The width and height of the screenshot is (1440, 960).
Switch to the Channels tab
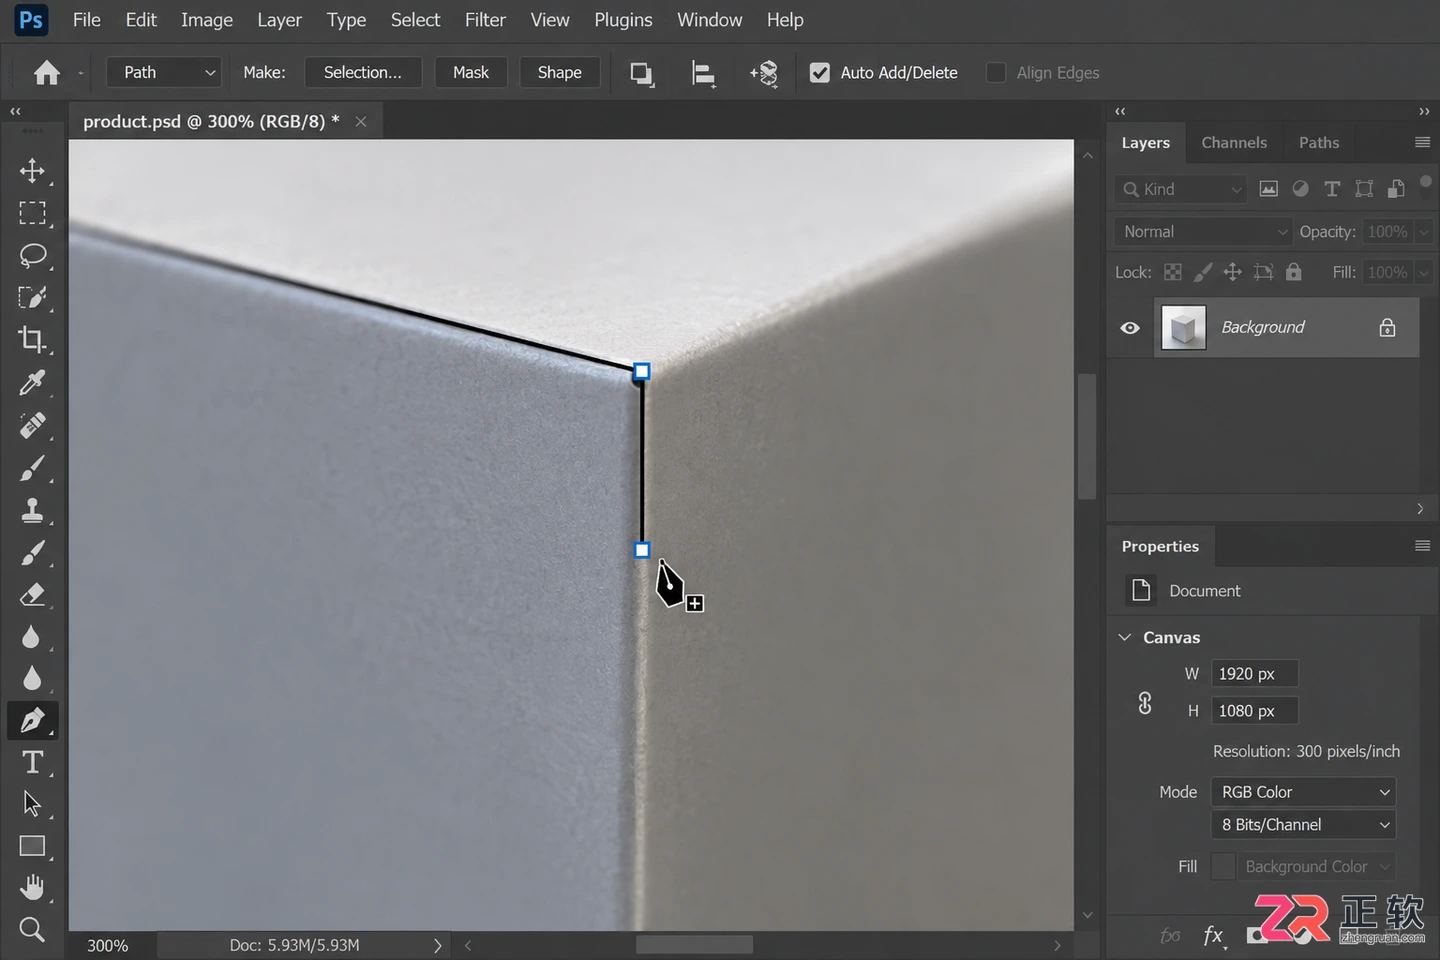(x=1234, y=143)
